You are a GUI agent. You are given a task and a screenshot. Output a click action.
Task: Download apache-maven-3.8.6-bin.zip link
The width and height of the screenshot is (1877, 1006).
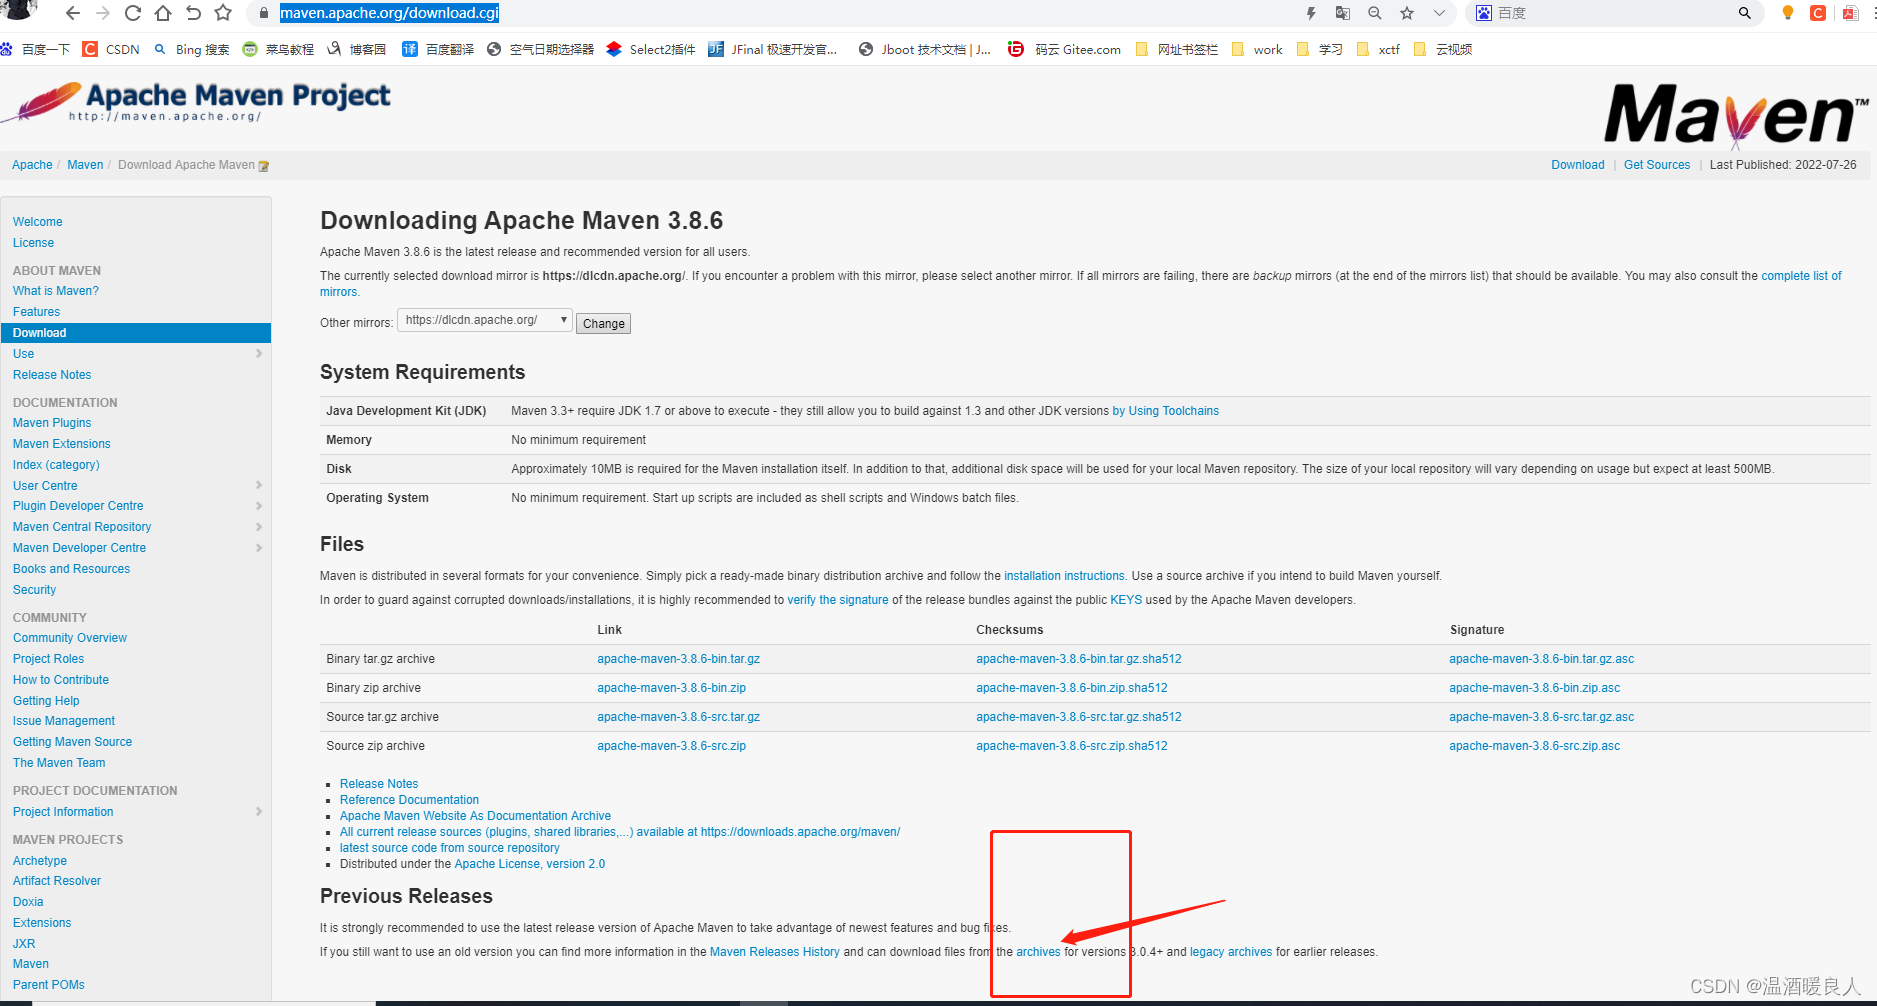click(671, 688)
